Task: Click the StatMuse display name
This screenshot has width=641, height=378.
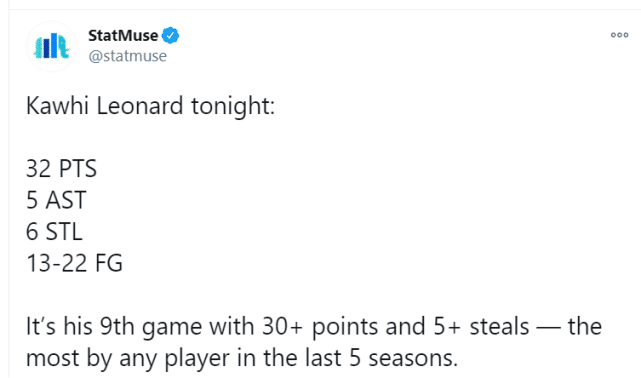Action: pos(123,36)
